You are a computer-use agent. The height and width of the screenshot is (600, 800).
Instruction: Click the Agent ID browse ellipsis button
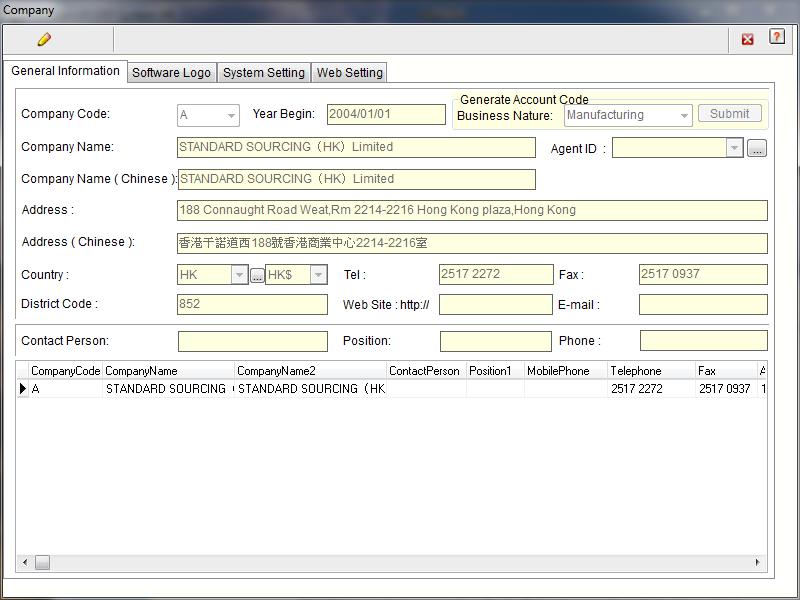pos(757,148)
